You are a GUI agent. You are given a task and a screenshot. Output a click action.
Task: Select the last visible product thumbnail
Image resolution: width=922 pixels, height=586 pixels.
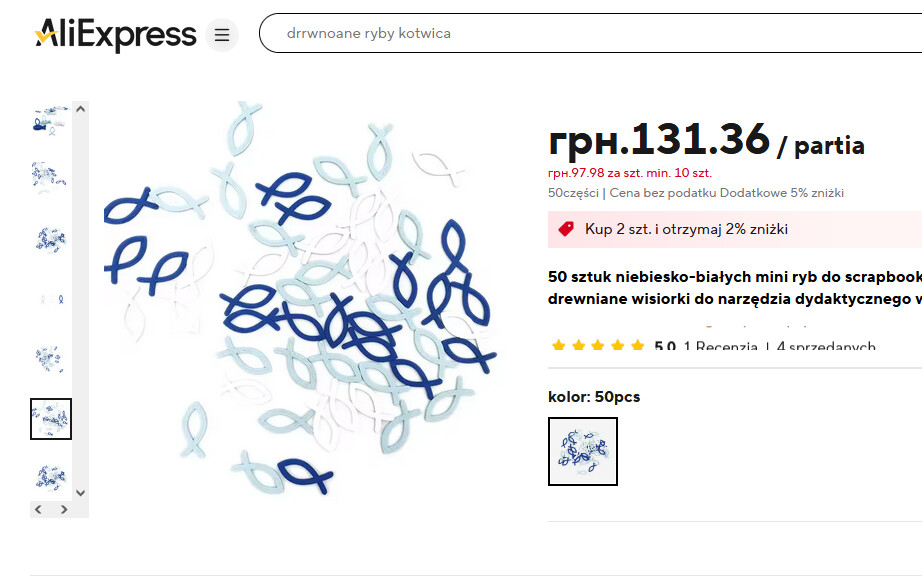[50, 476]
